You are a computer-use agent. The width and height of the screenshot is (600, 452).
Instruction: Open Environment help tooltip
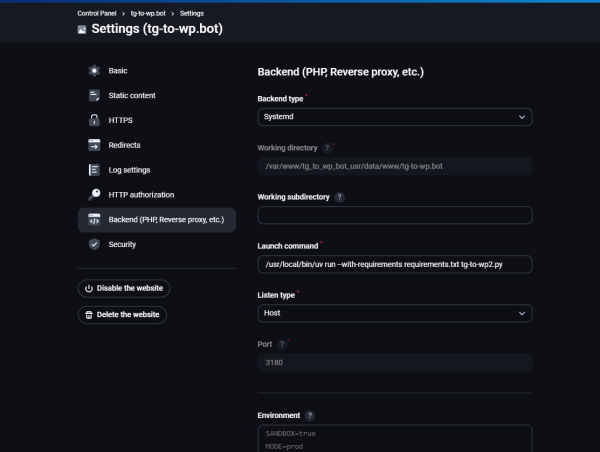pos(310,415)
